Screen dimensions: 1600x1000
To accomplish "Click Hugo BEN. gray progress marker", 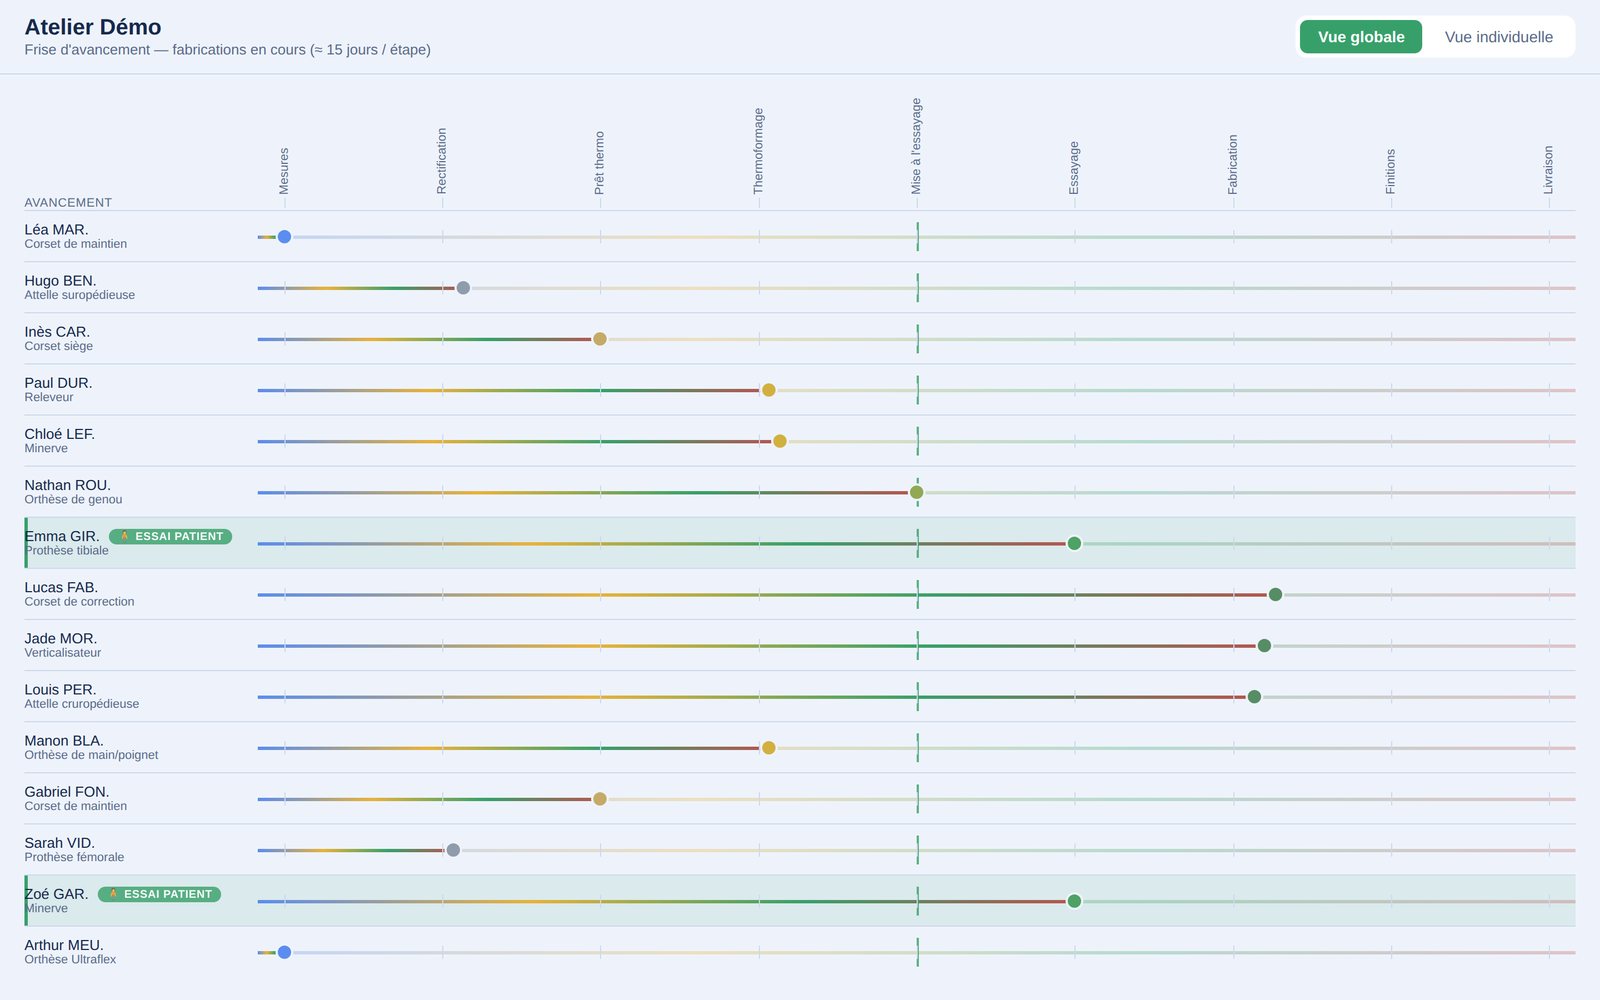I will [x=463, y=288].
